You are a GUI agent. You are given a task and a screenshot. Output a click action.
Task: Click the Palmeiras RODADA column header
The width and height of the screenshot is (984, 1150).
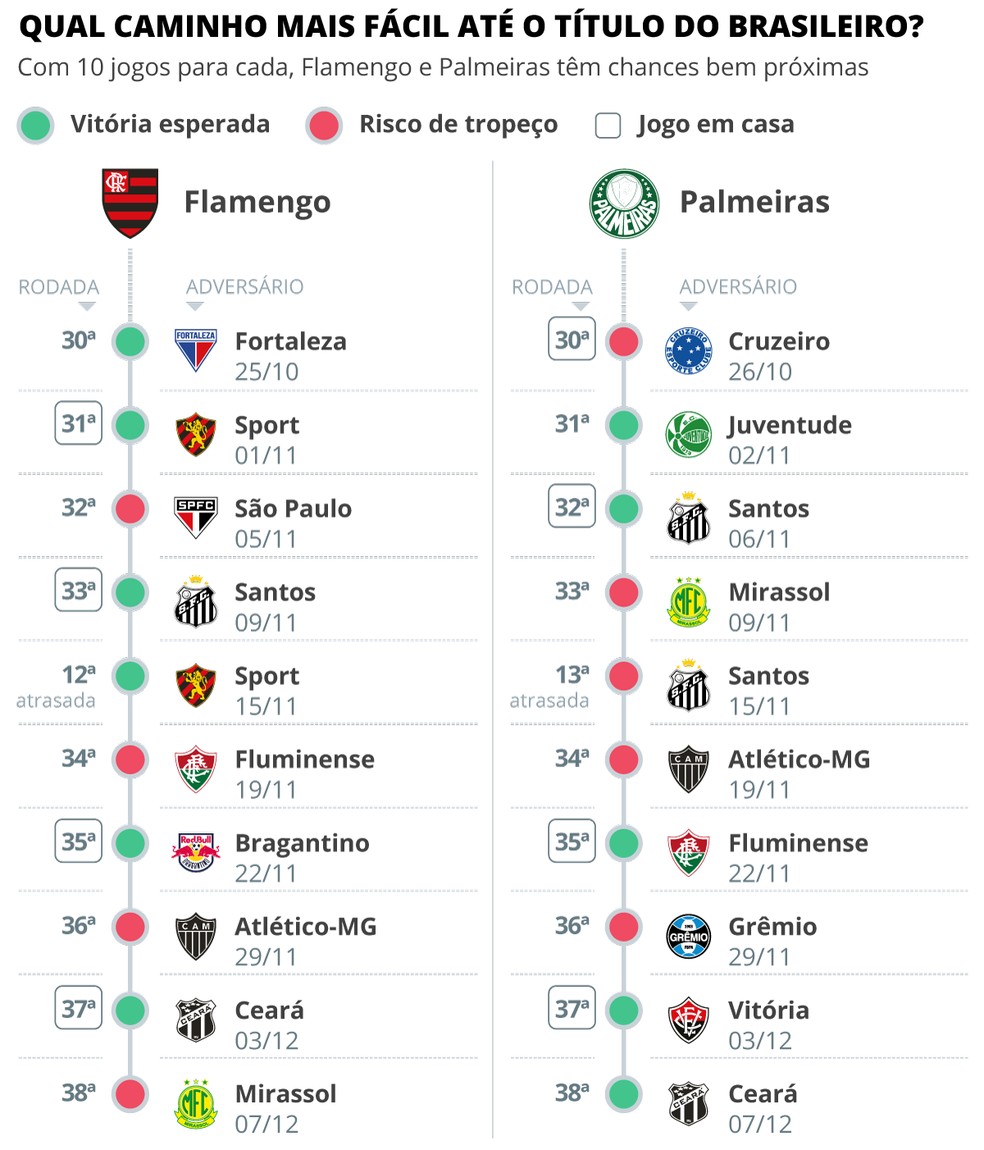pyautogui.click(x=552, y=287)
